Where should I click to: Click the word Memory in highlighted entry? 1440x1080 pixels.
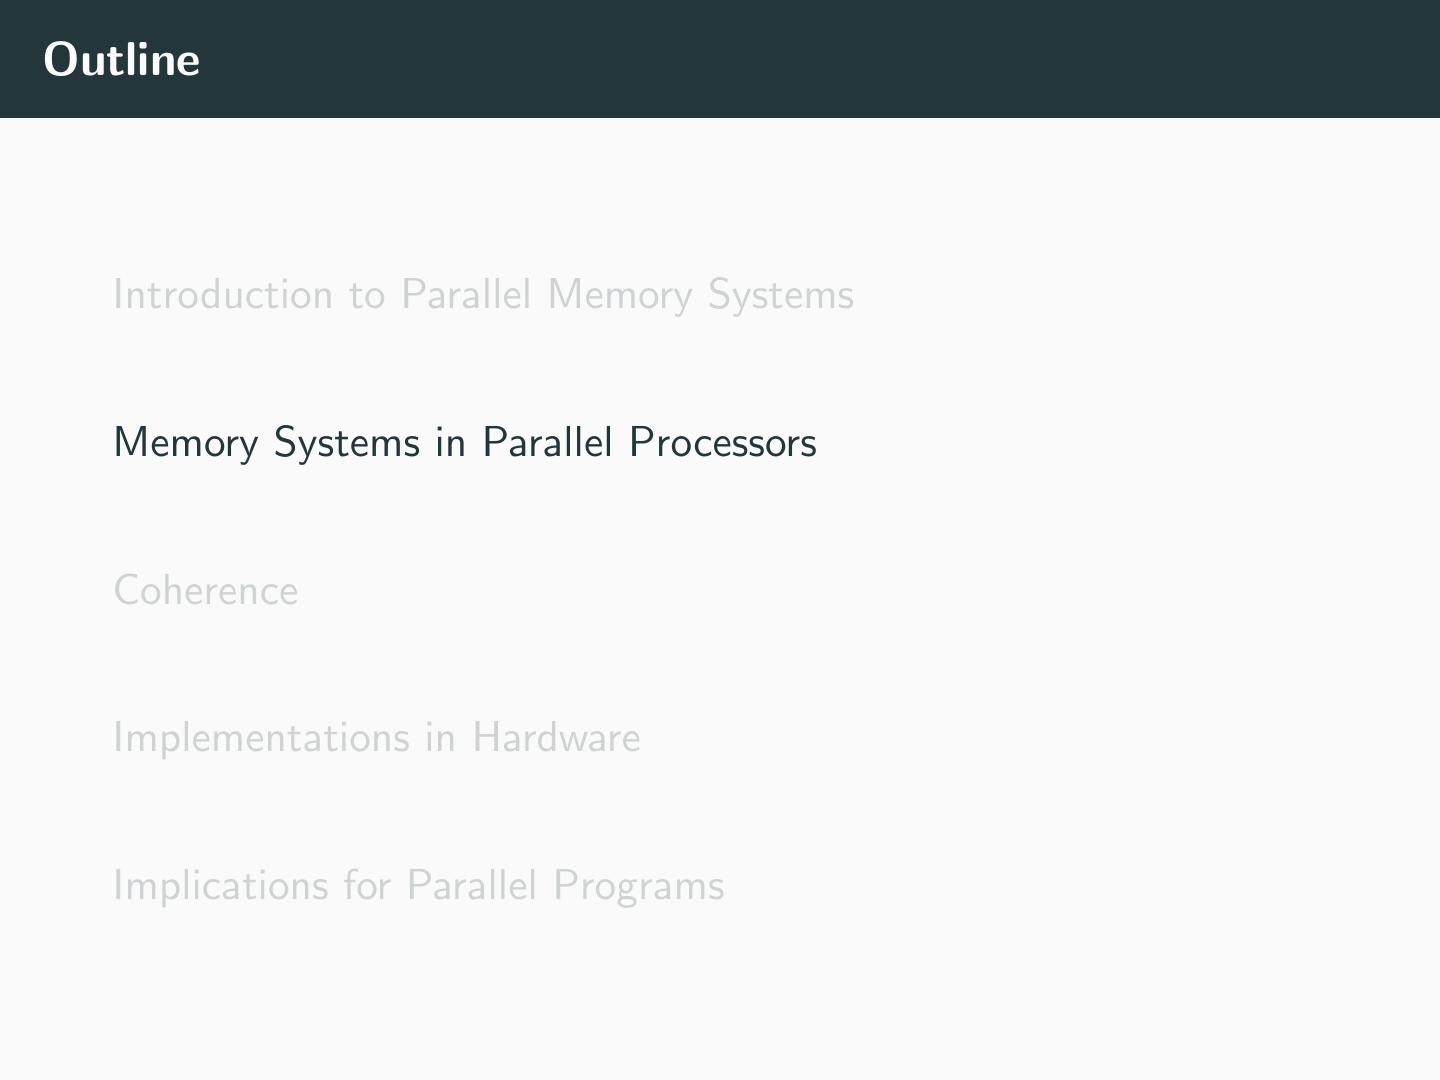186,443
